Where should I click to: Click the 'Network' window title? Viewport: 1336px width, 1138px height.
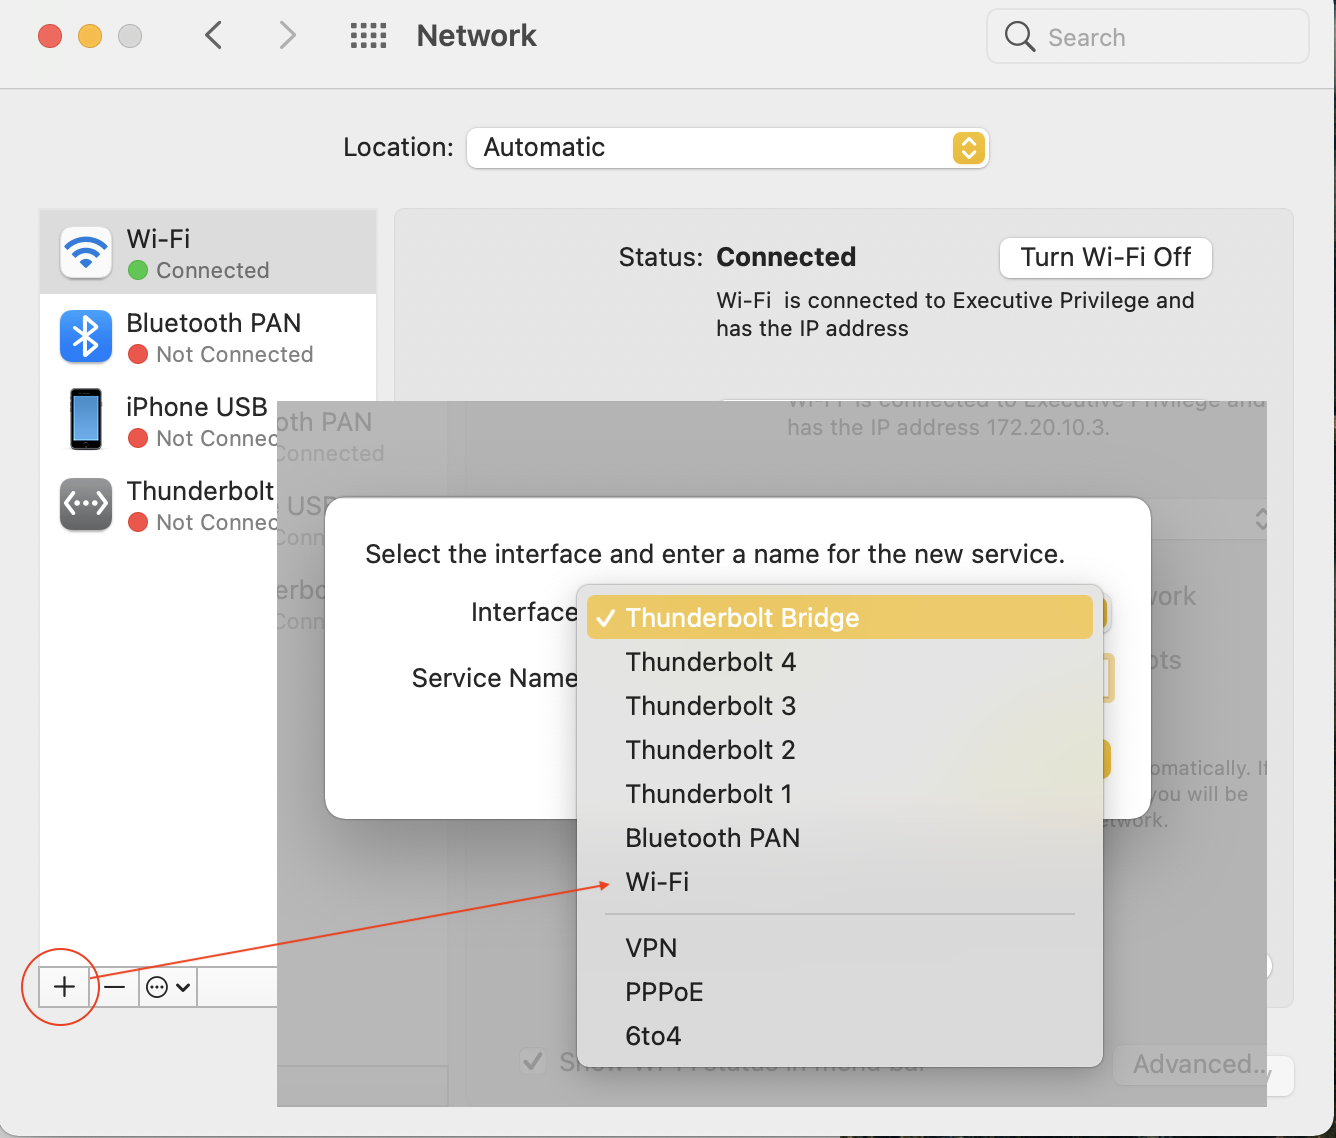(477, 36)
